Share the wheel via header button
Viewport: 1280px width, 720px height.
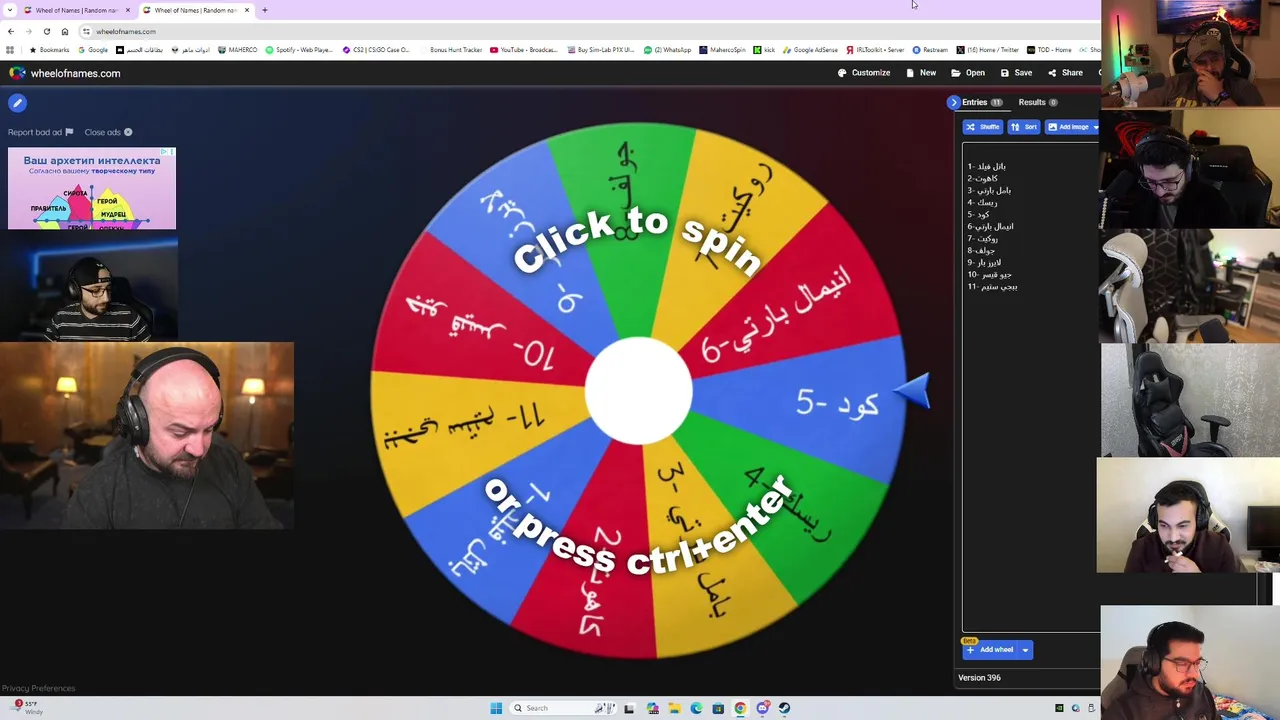coord(1065,73)
